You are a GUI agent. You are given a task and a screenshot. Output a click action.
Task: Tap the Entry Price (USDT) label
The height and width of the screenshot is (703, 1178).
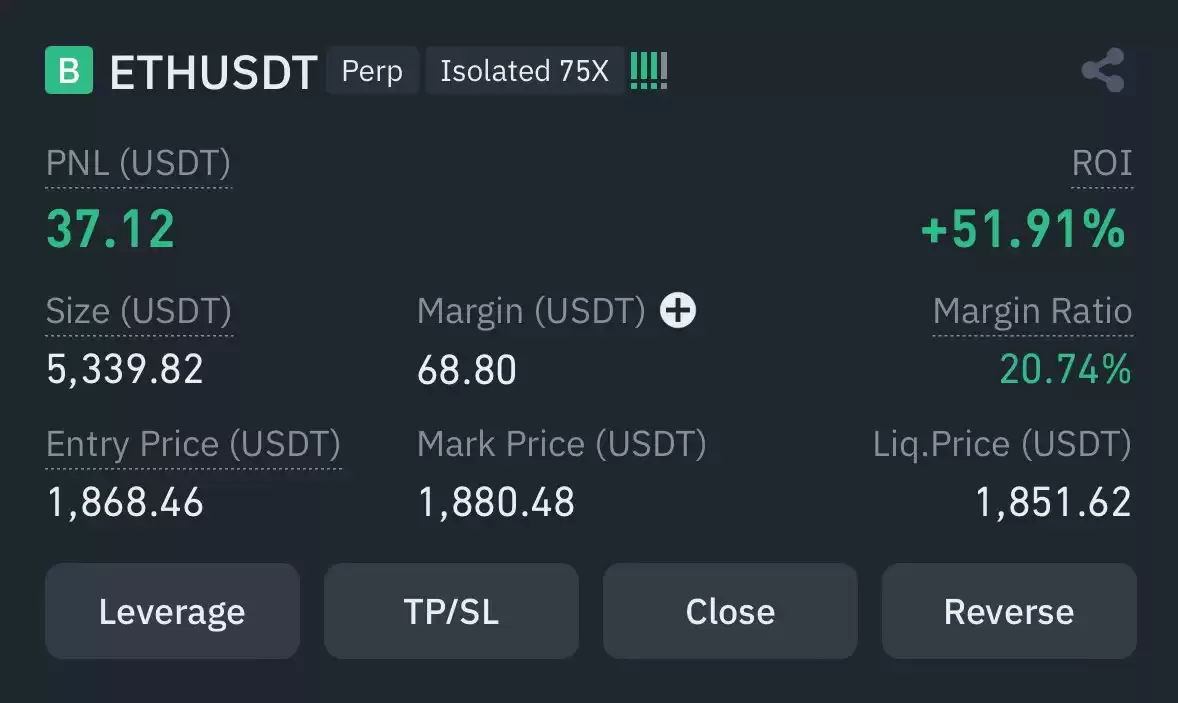pyautogui.click(x=193, y=444)
